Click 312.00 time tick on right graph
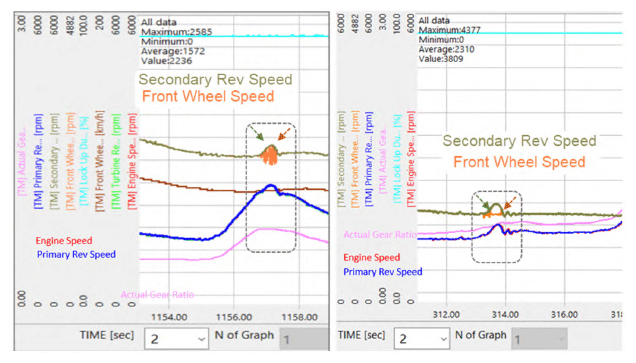 (x=446, y=315)
